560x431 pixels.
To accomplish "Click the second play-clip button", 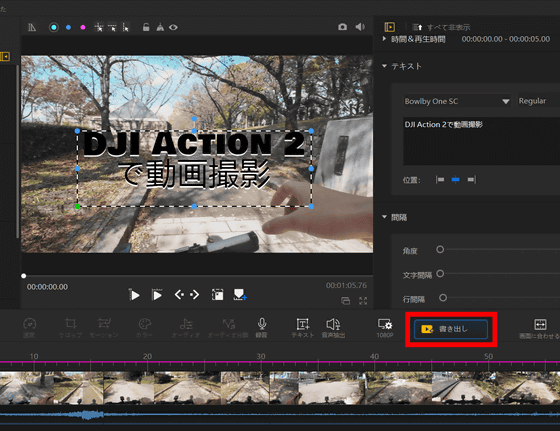I will click(157, 295).
